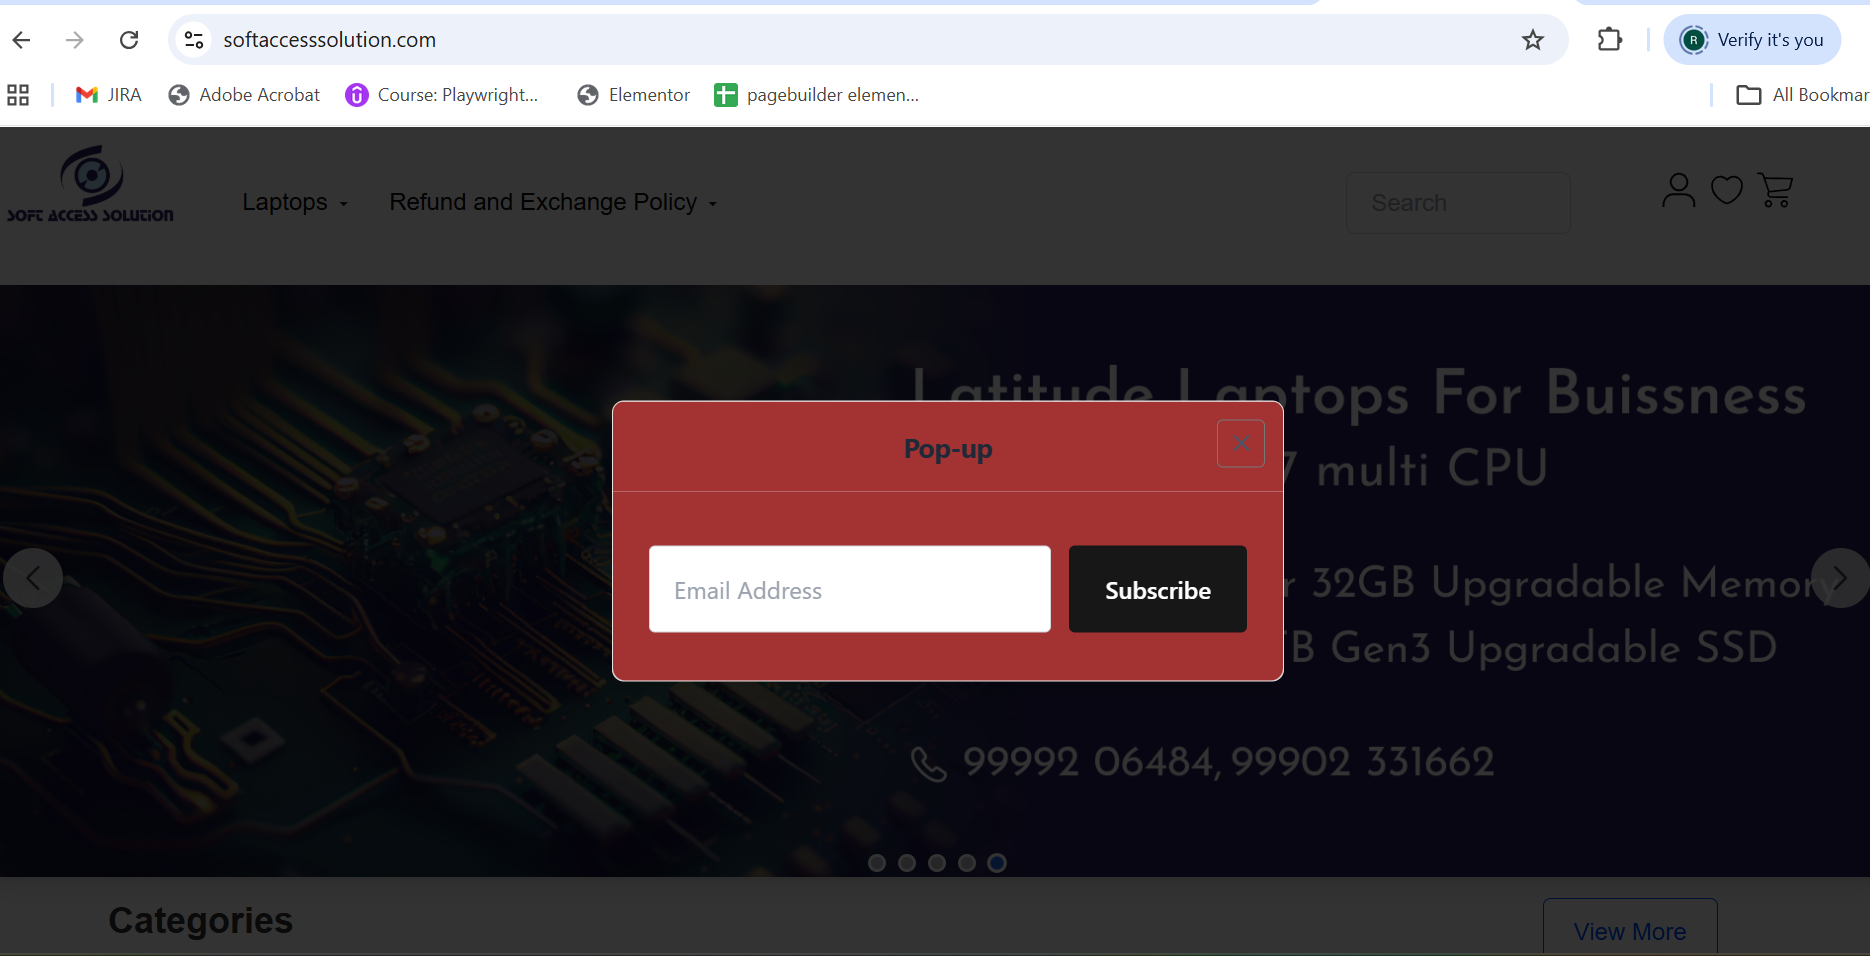Select the third carousel dot

tap(937, 863)
